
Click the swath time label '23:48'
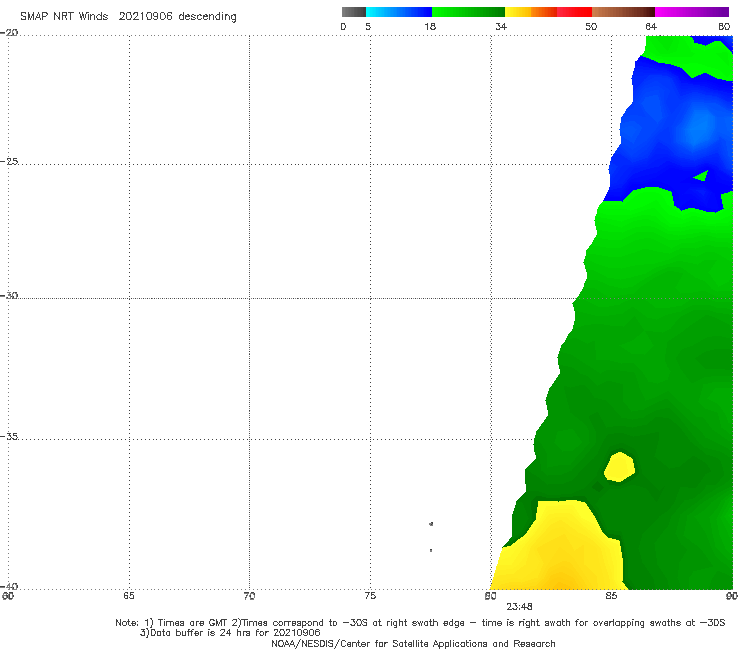520,607
